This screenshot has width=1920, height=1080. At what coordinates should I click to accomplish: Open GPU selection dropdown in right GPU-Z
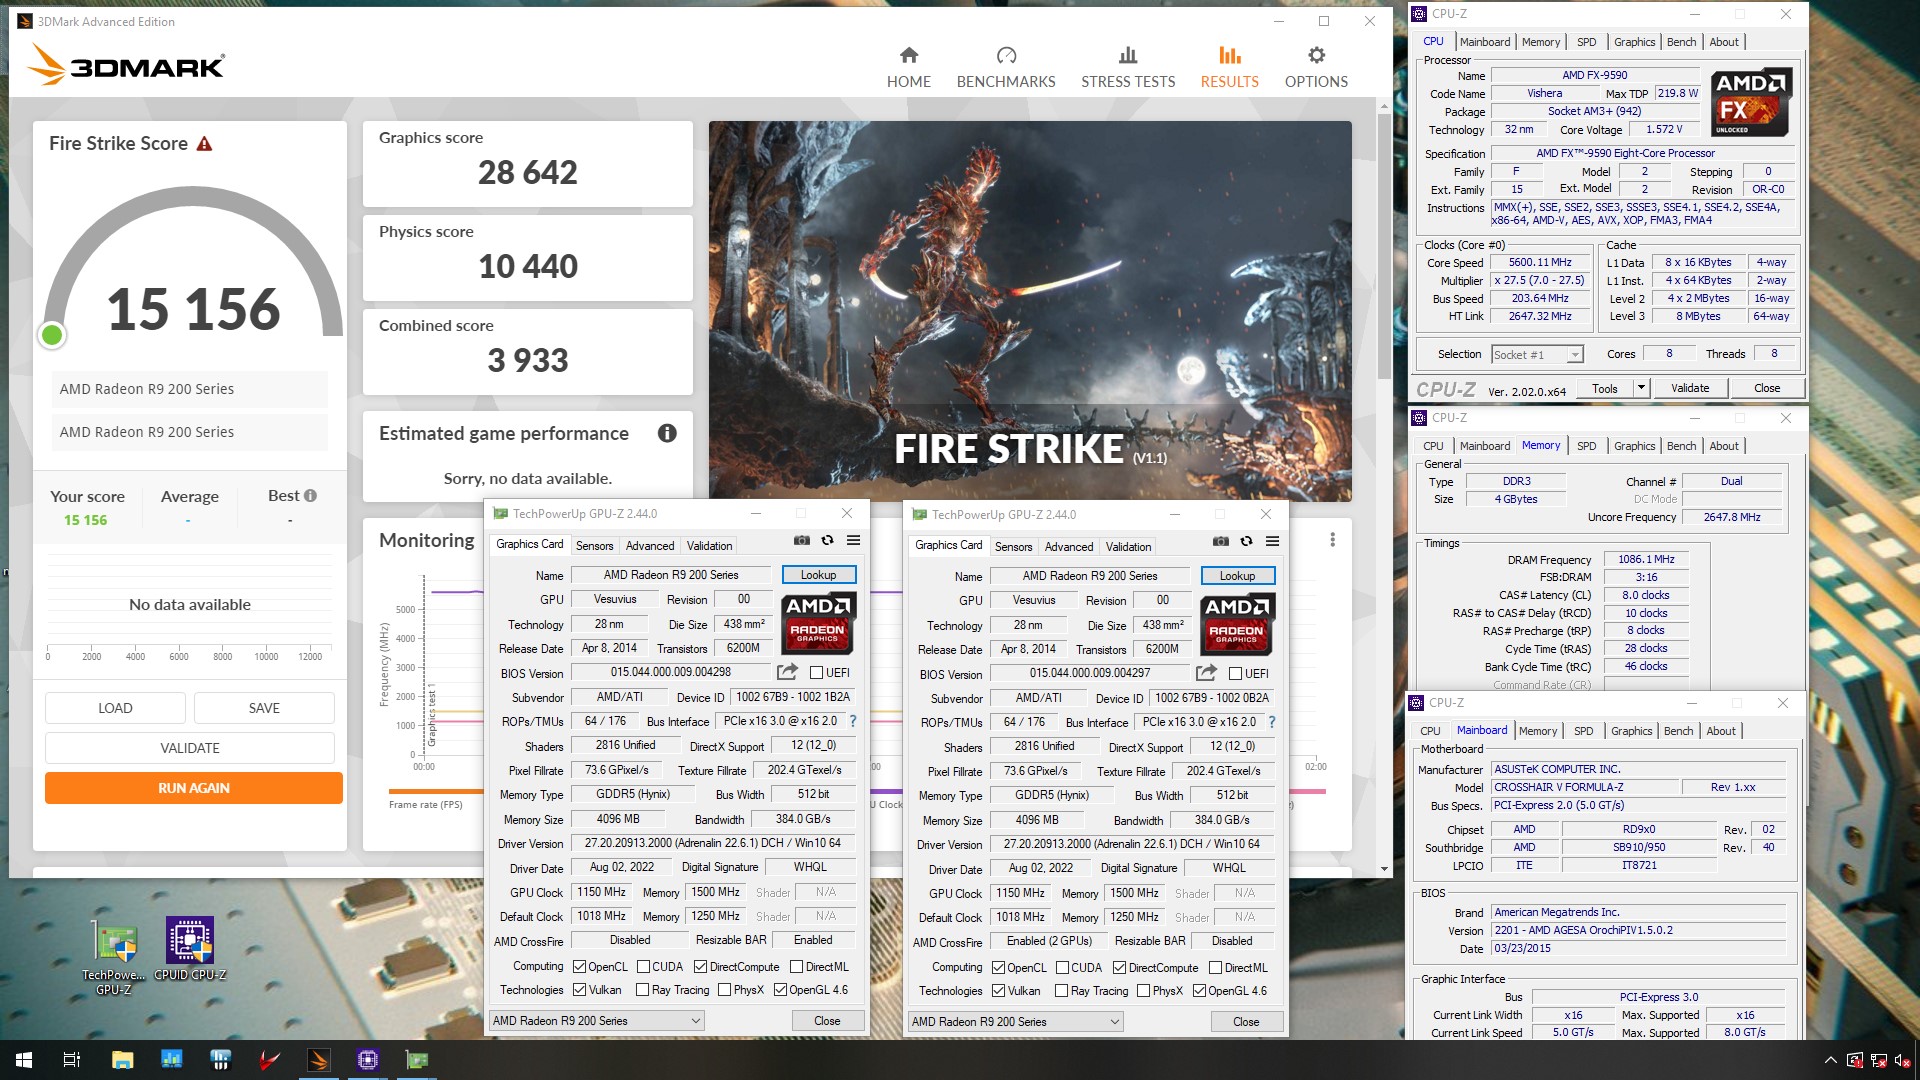coord(1015,1022)
